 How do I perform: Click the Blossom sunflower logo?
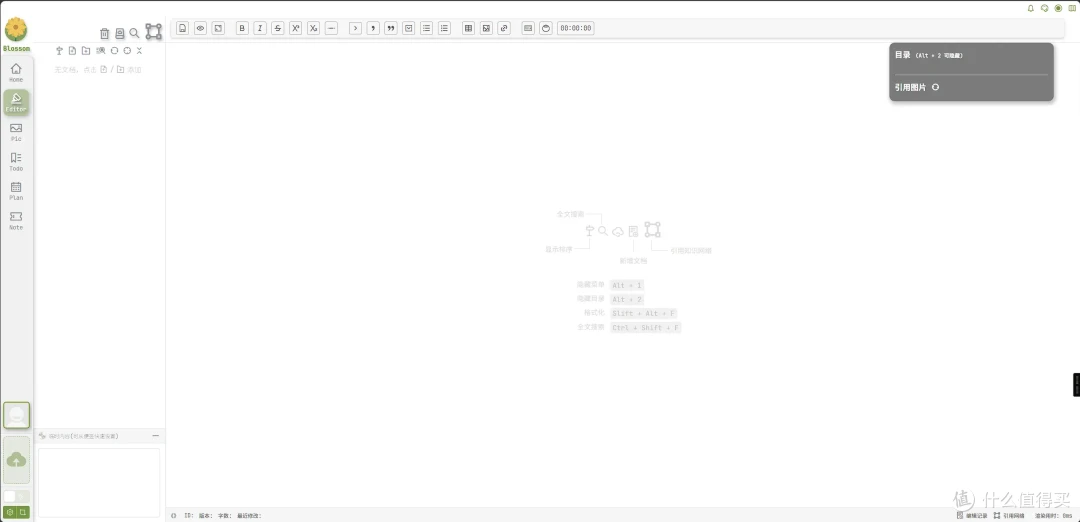click(16, 30)
